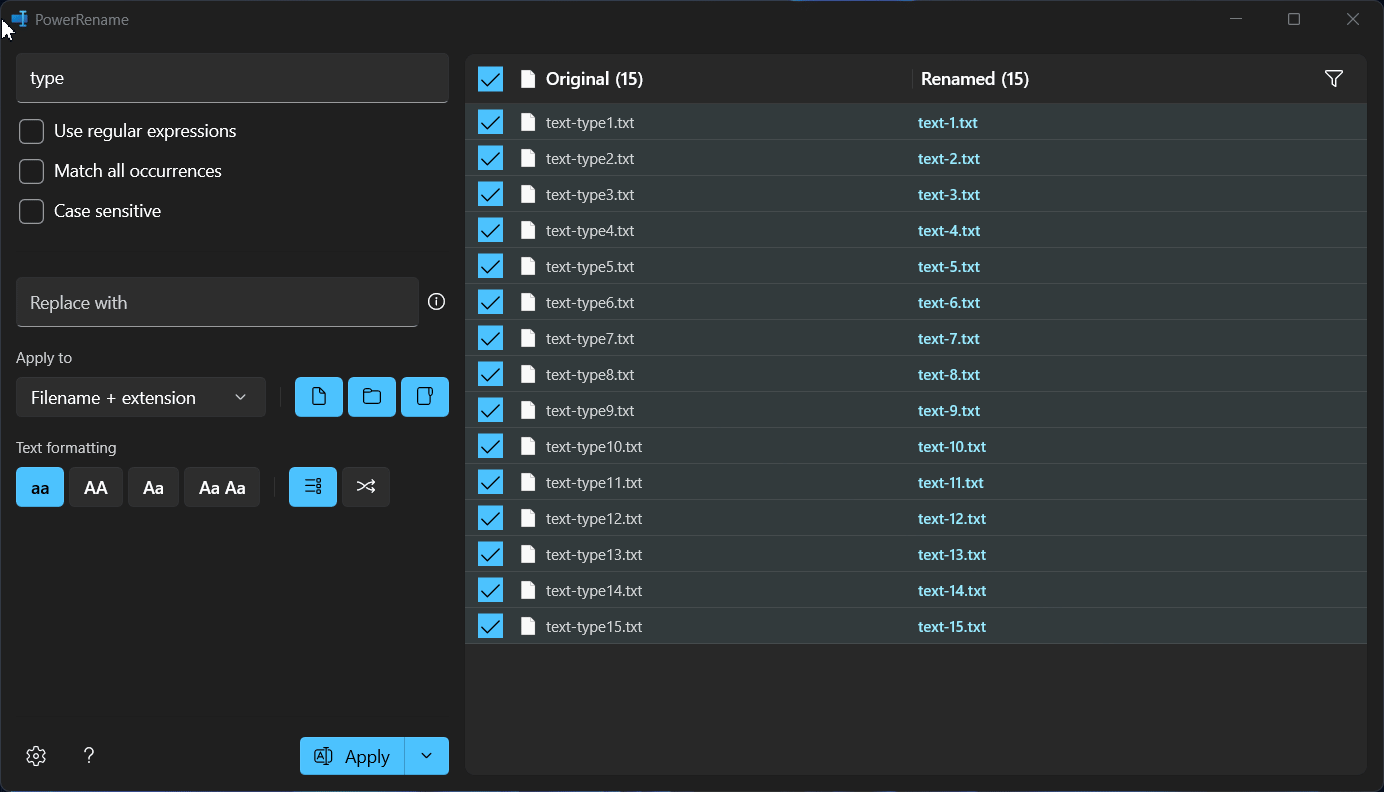This screenshot has height=792, width=1384.
Task: Open Filename + extension dropdown
Action: tap(141, 397)
